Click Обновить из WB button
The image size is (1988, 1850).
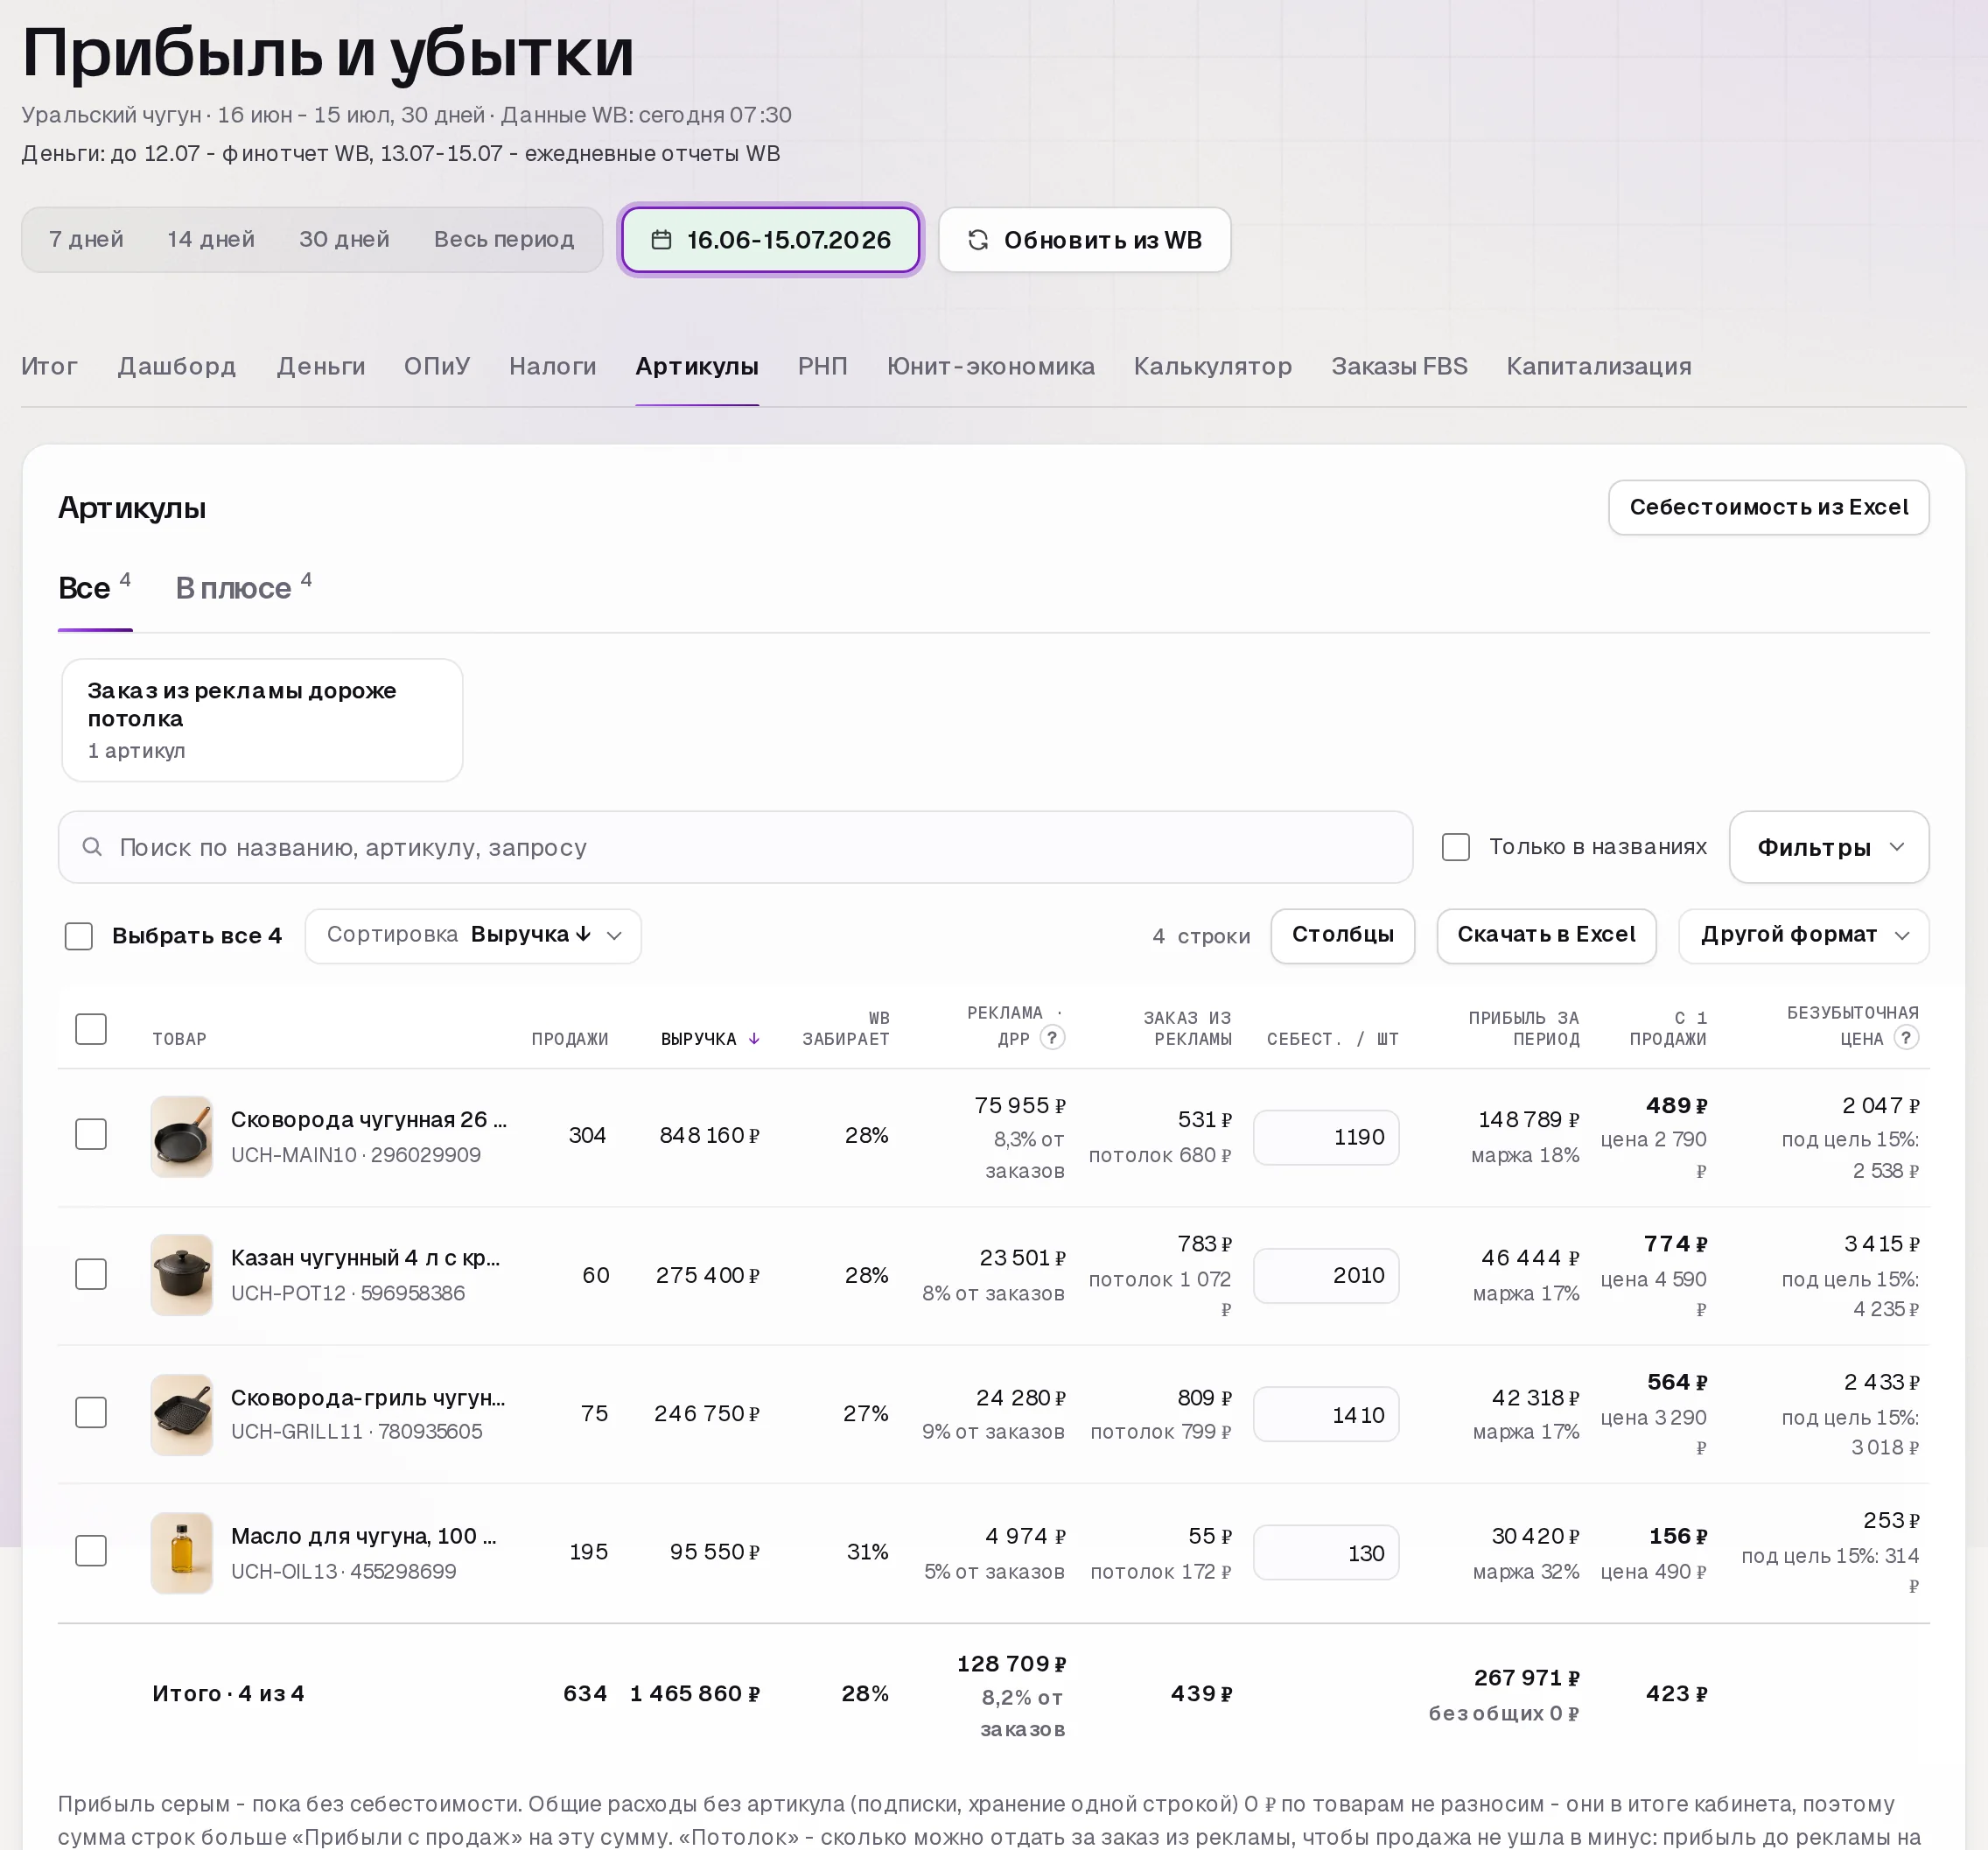[x=1085, y=240]
